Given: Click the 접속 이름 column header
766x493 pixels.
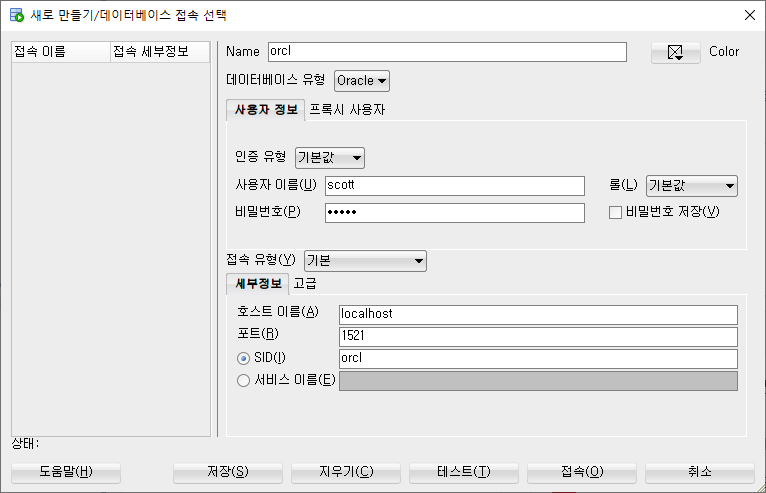Looking at the screenshot, I should (61, 52).
